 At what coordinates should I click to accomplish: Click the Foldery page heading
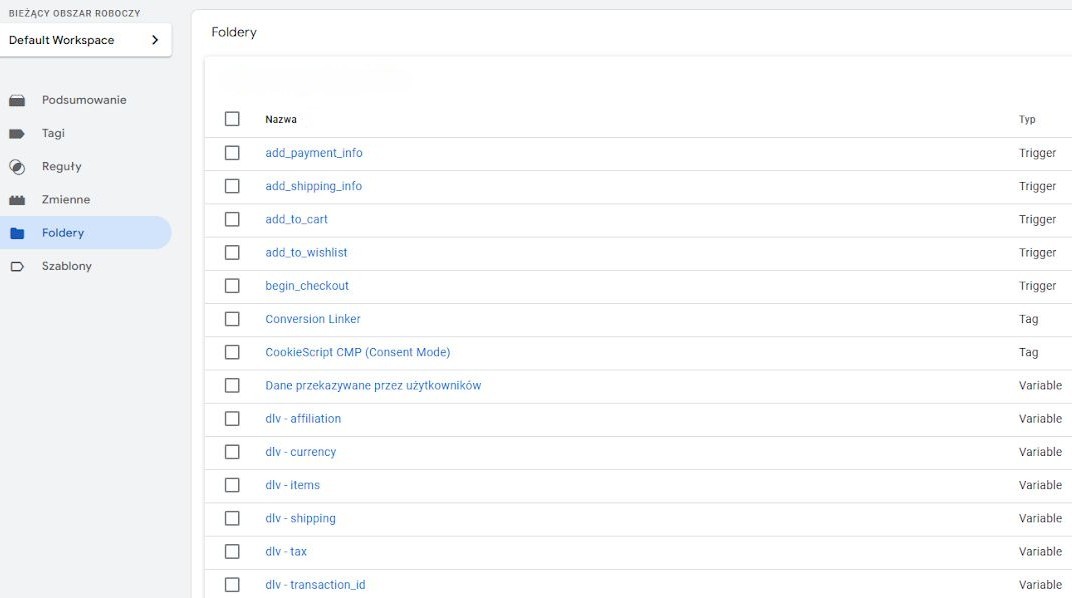234,32
